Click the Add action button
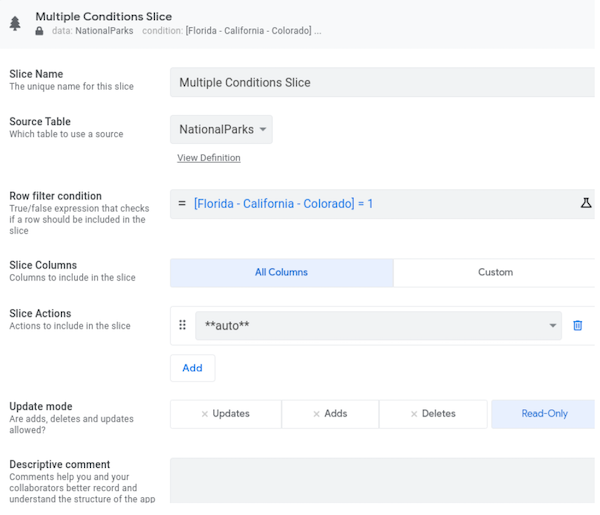600x515 pixels. pos(192,368)
